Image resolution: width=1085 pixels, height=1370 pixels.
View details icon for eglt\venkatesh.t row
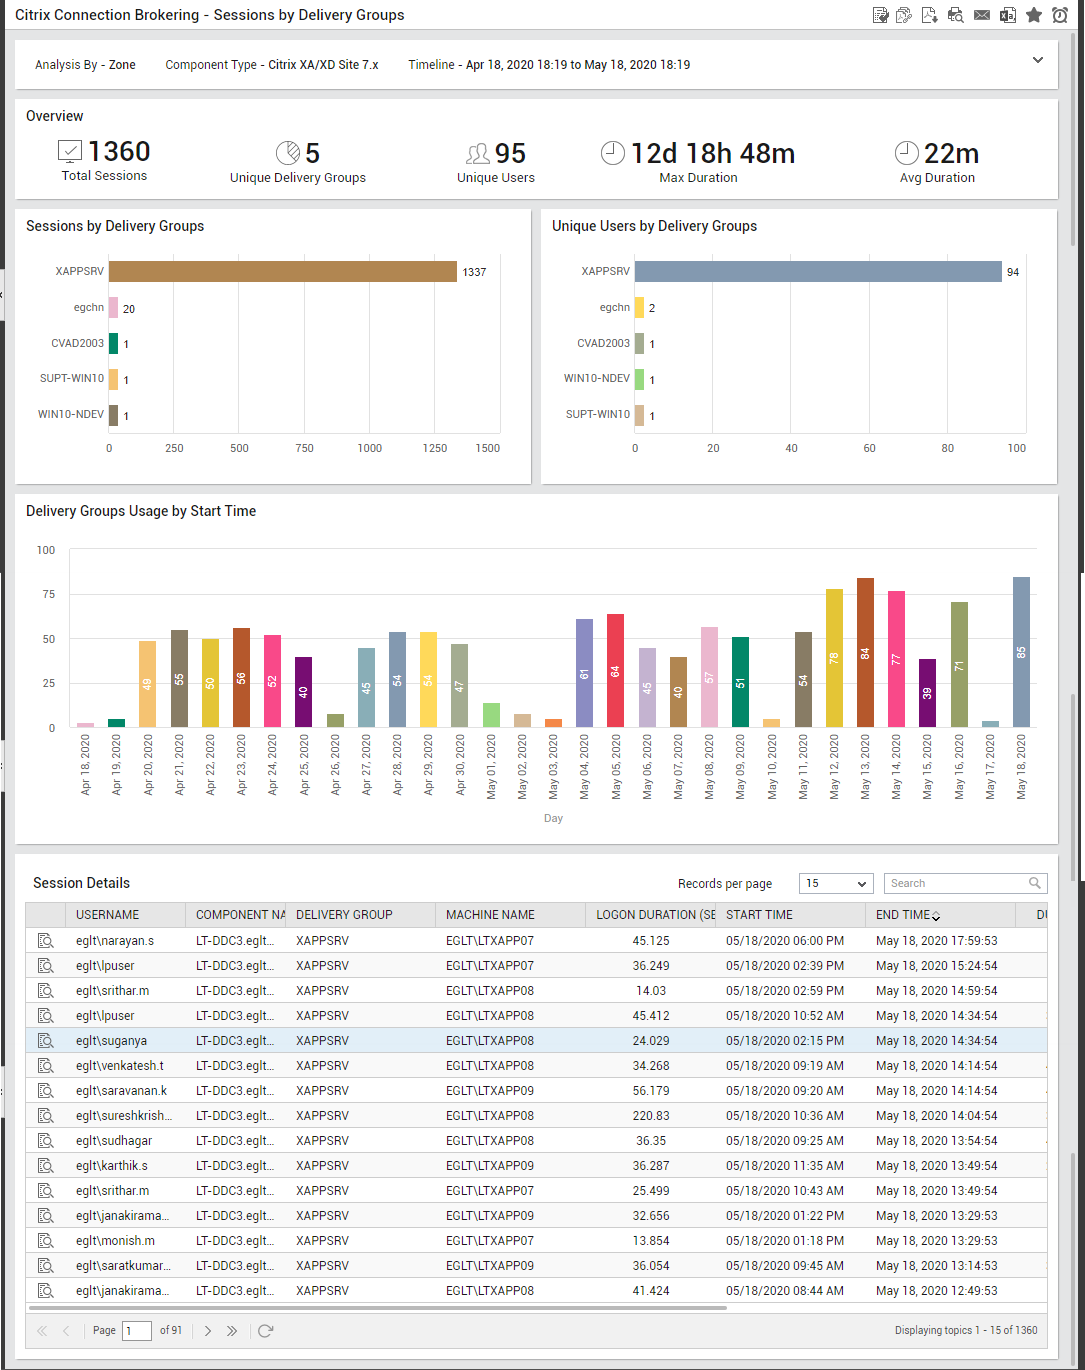click(x=45, y=1065)
